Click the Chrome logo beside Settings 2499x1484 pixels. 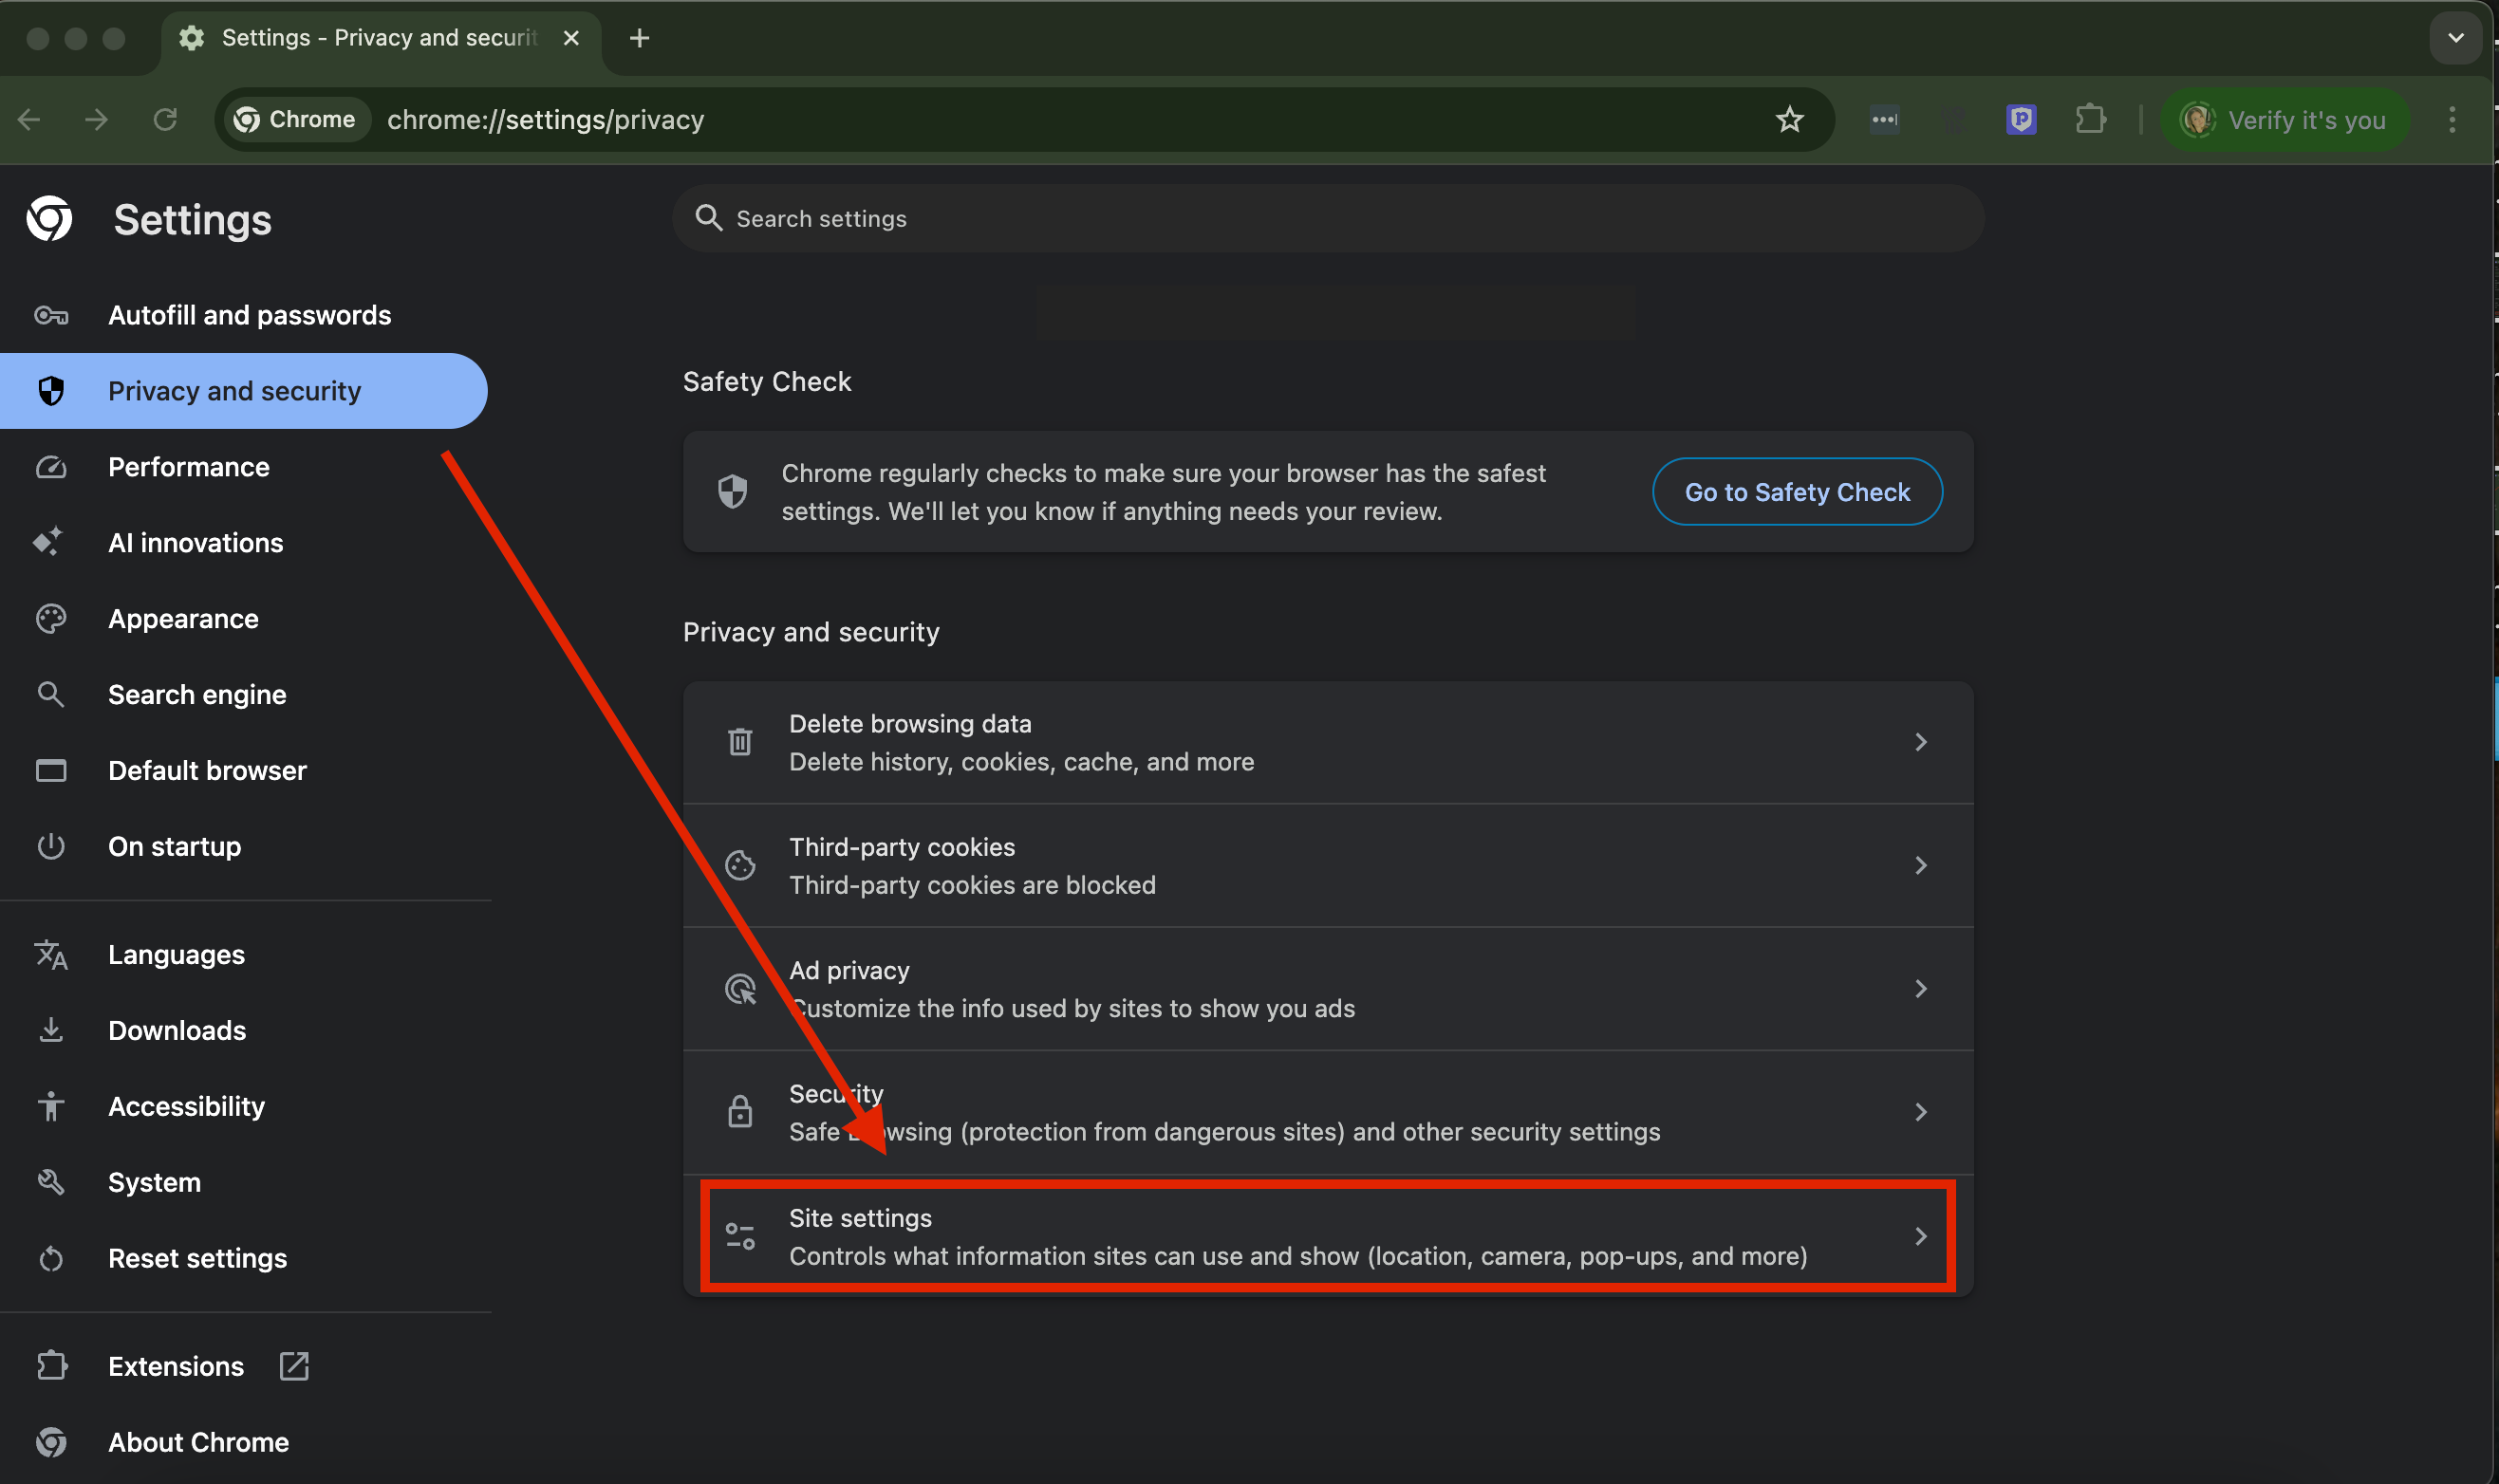pos(49,219)
